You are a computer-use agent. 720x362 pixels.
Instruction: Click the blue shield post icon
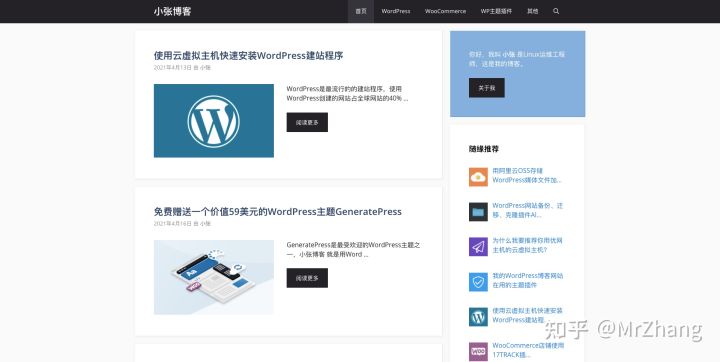tap(478, 282)
